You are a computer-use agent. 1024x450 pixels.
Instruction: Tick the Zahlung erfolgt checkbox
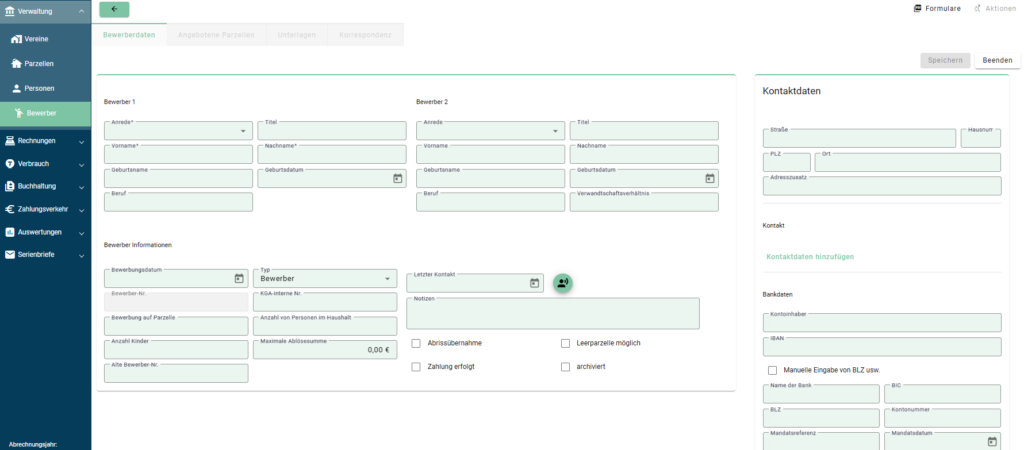click(x=416, y=367)
